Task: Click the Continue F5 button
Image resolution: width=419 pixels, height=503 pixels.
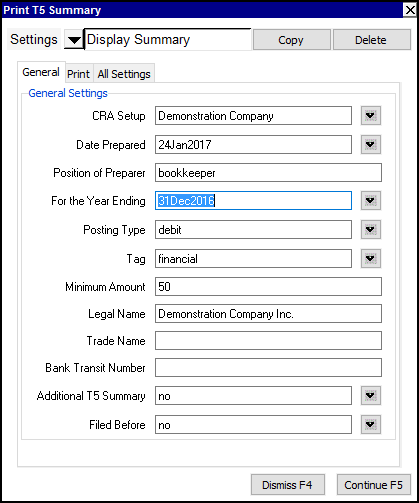Action: click(373, 485)
